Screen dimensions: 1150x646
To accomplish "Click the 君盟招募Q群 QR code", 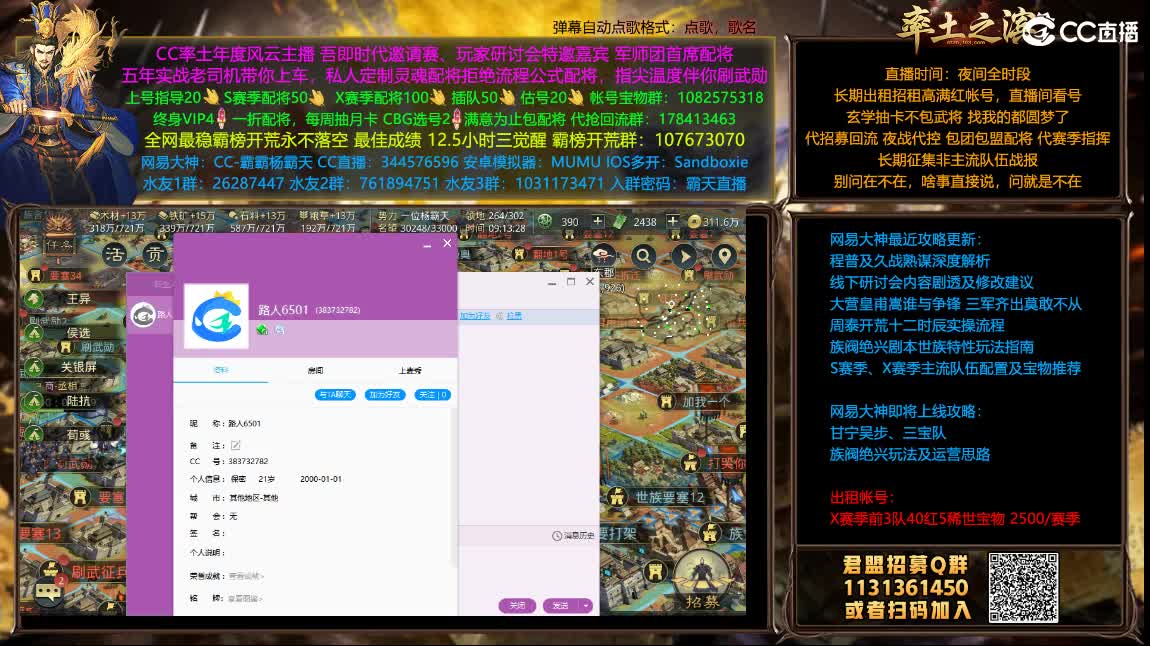I will (x=1023, y=587).
